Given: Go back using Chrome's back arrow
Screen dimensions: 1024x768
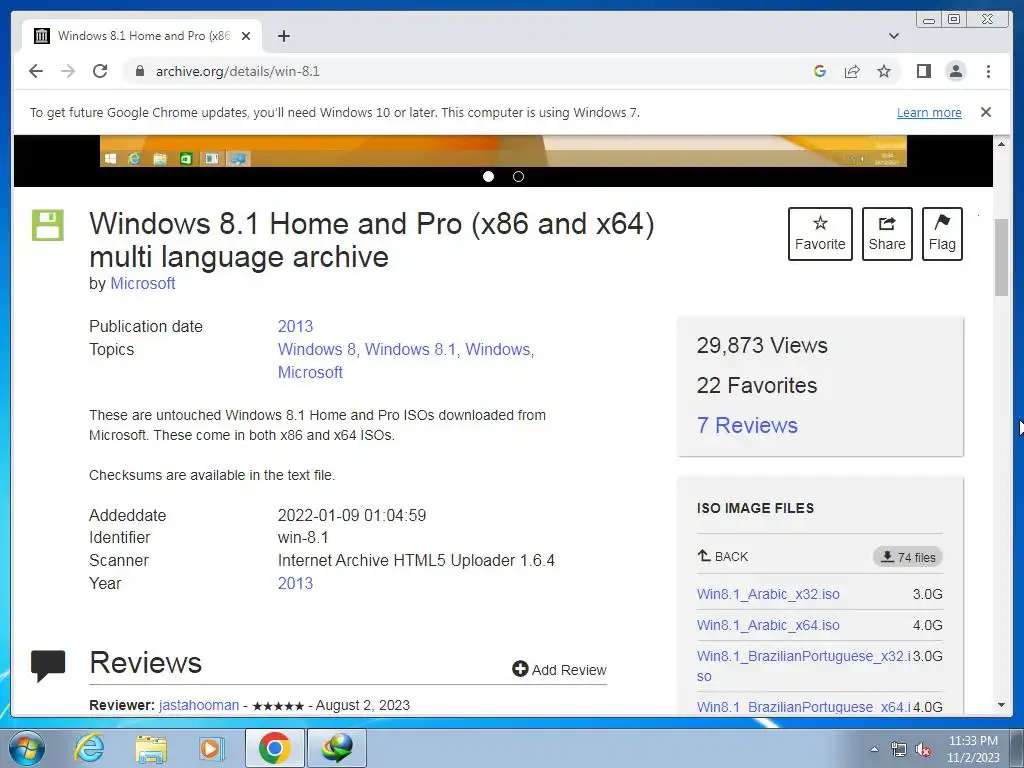Looking at the screenshot, I should 36,71.
